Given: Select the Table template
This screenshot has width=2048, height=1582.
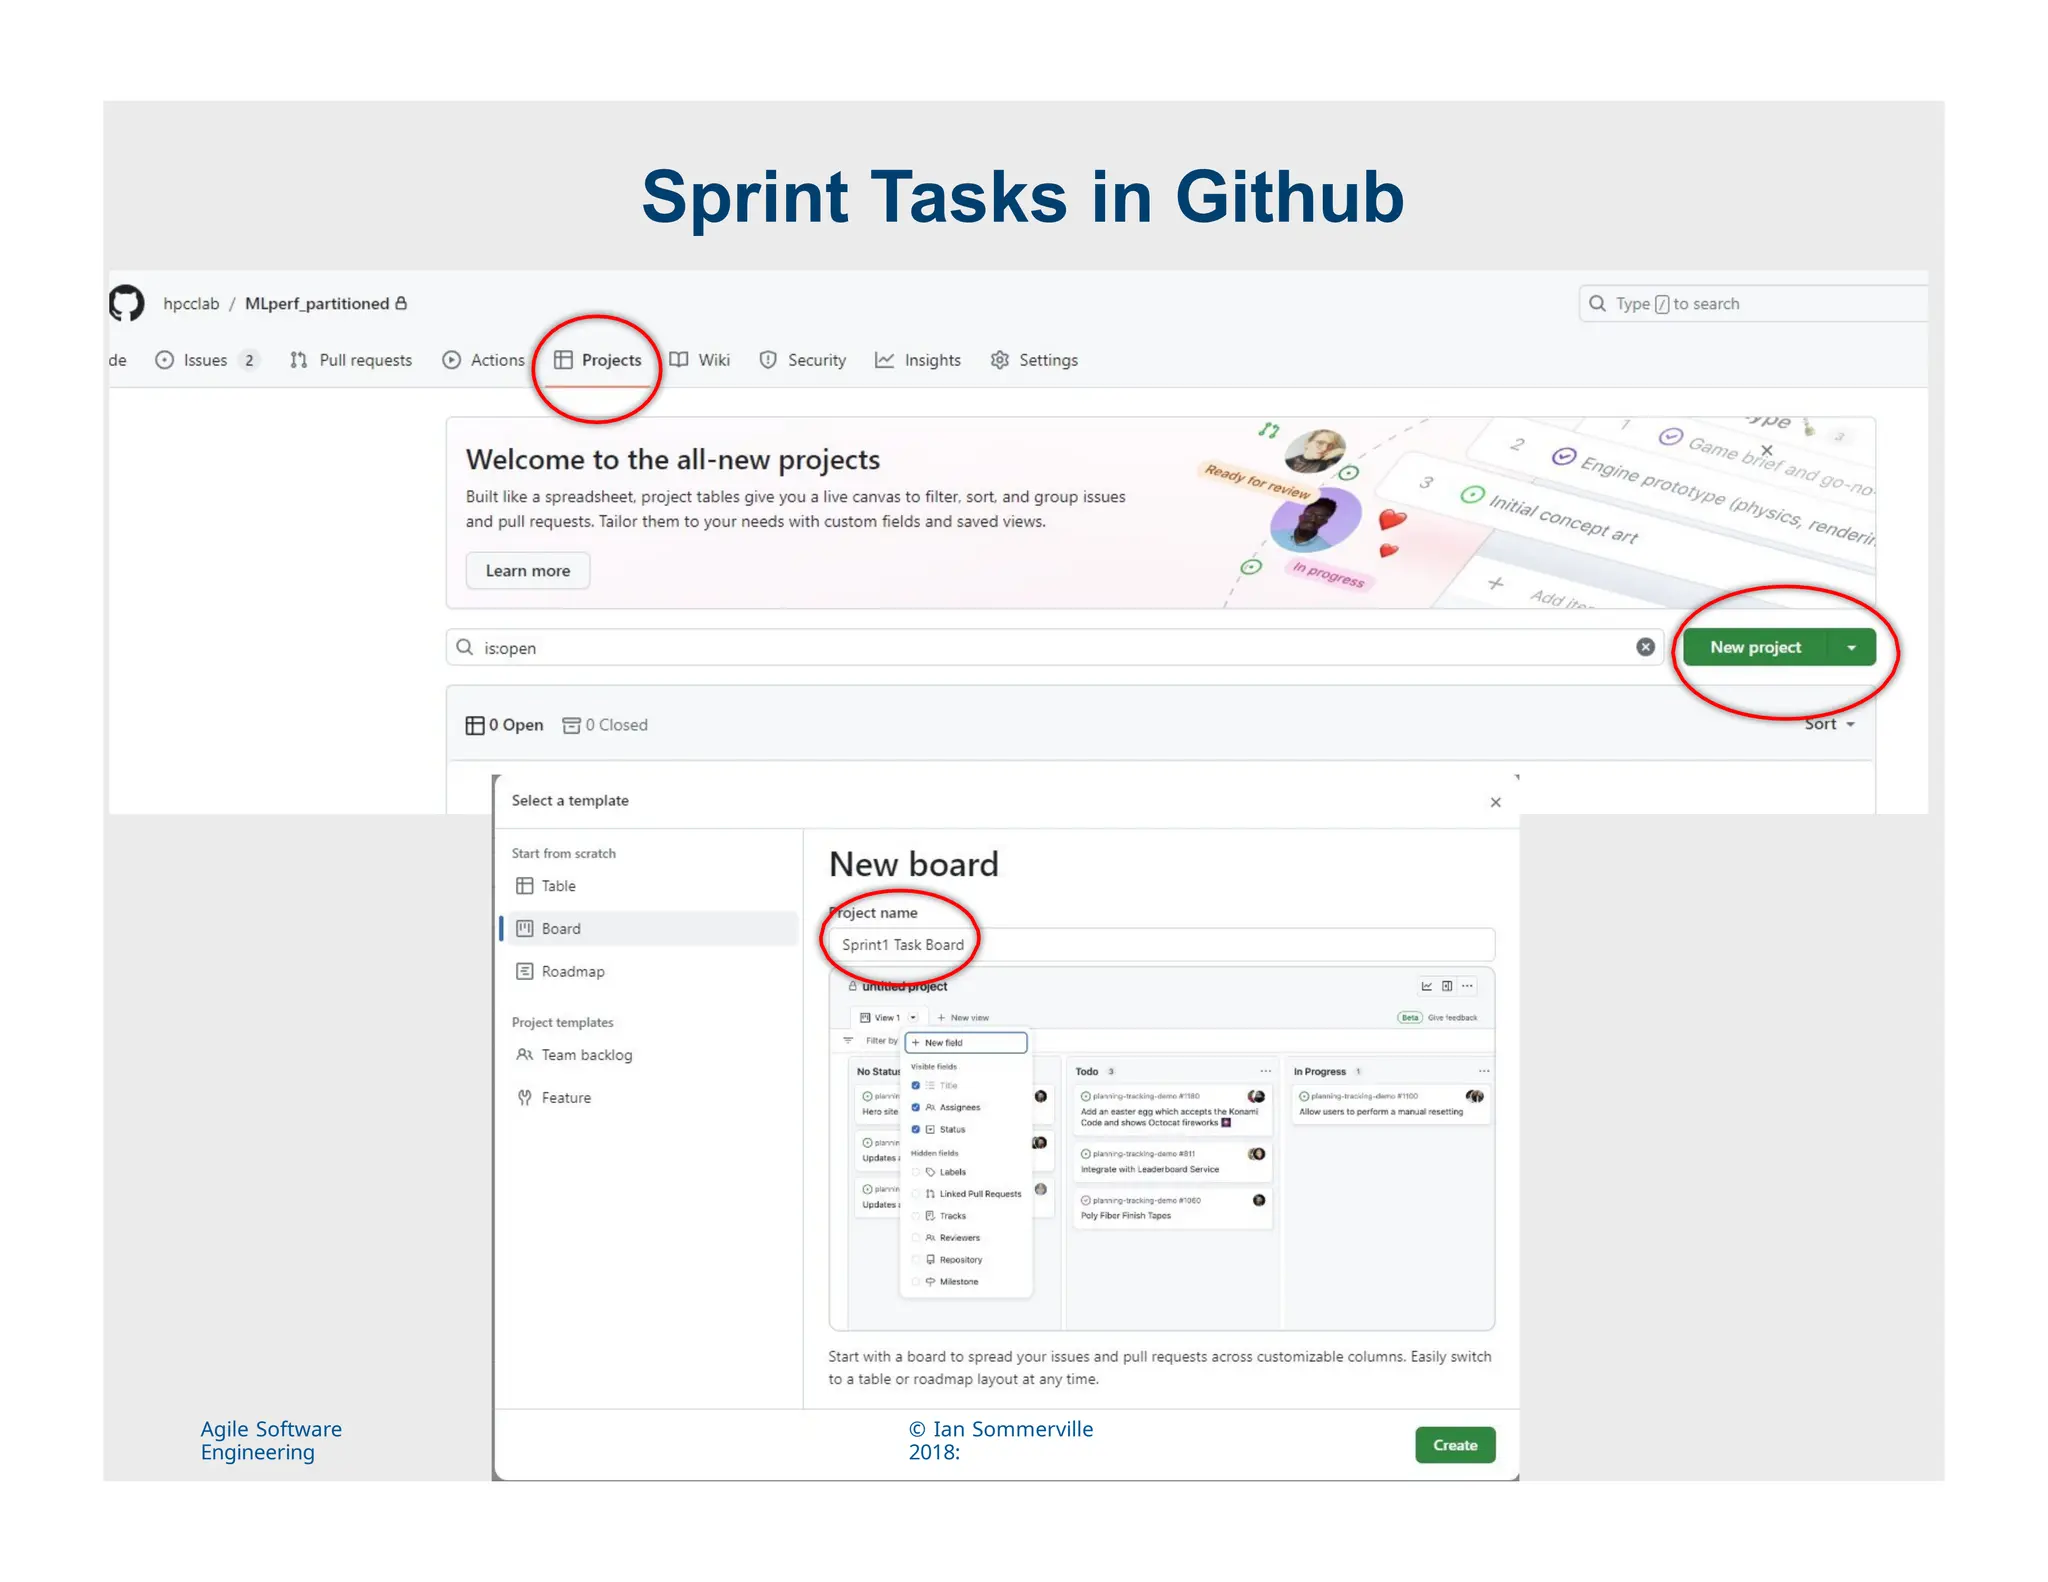Looking at the screenshot, I should [651, 886].
